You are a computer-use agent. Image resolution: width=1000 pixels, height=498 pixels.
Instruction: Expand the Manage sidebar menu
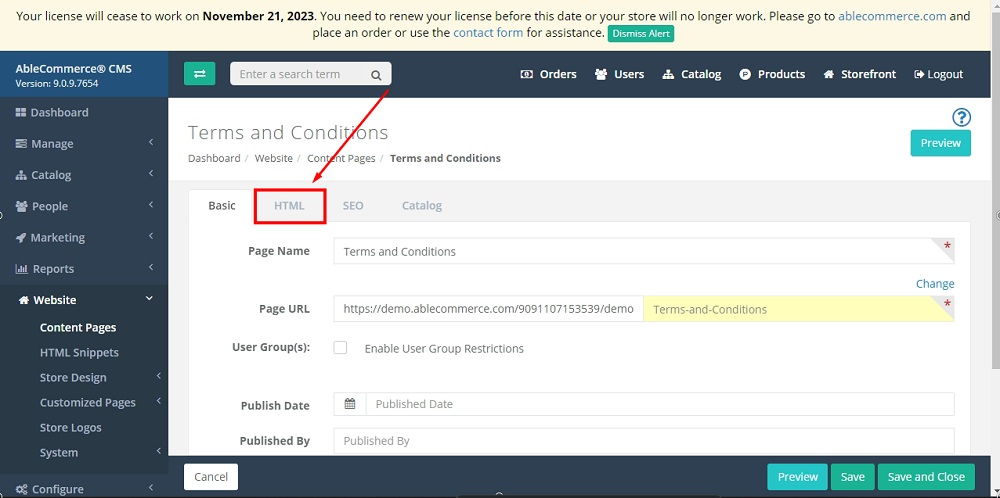[151, 143]
